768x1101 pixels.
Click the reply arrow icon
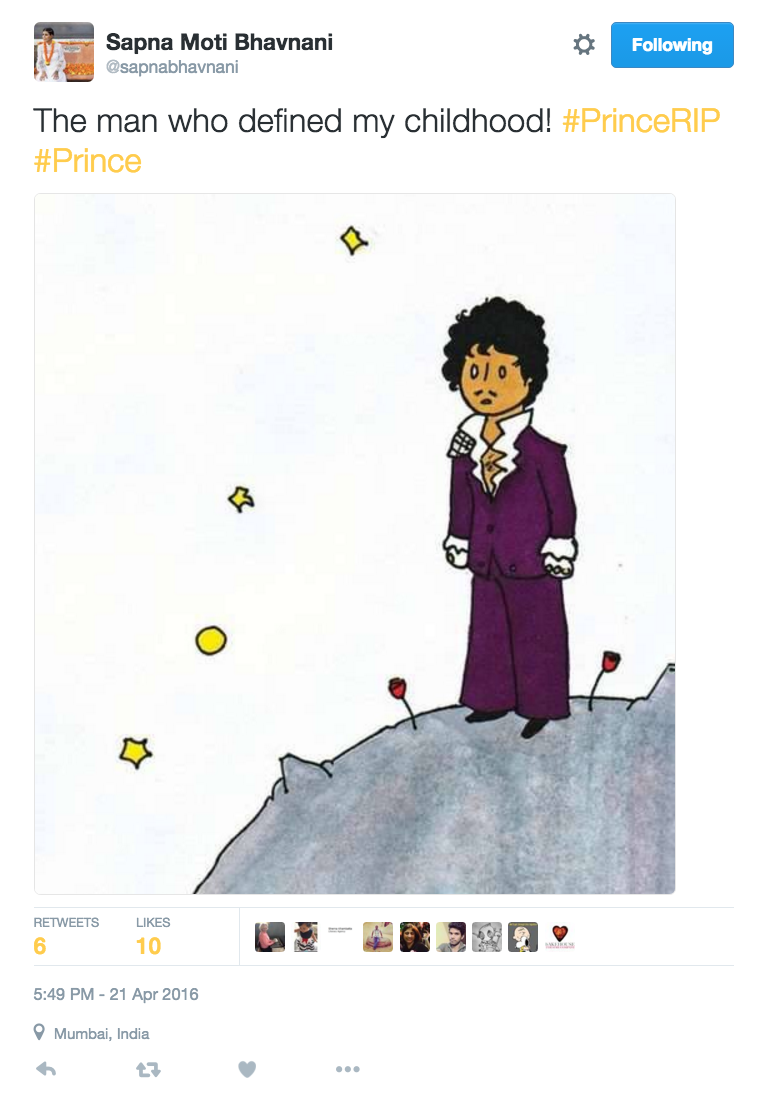point(46,1069)
